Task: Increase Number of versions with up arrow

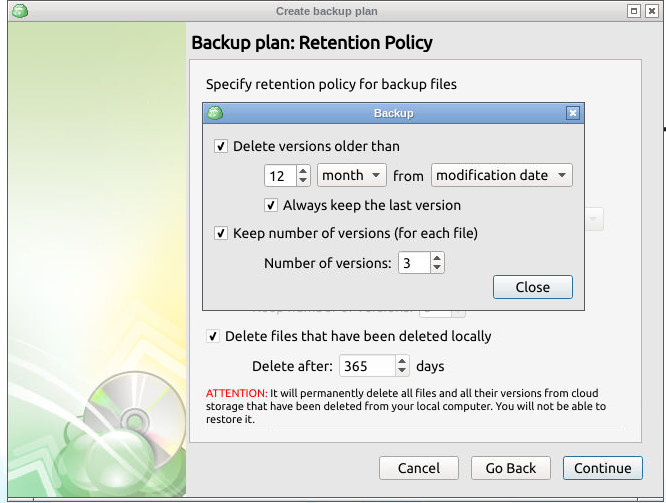Action: pos(437,258)
